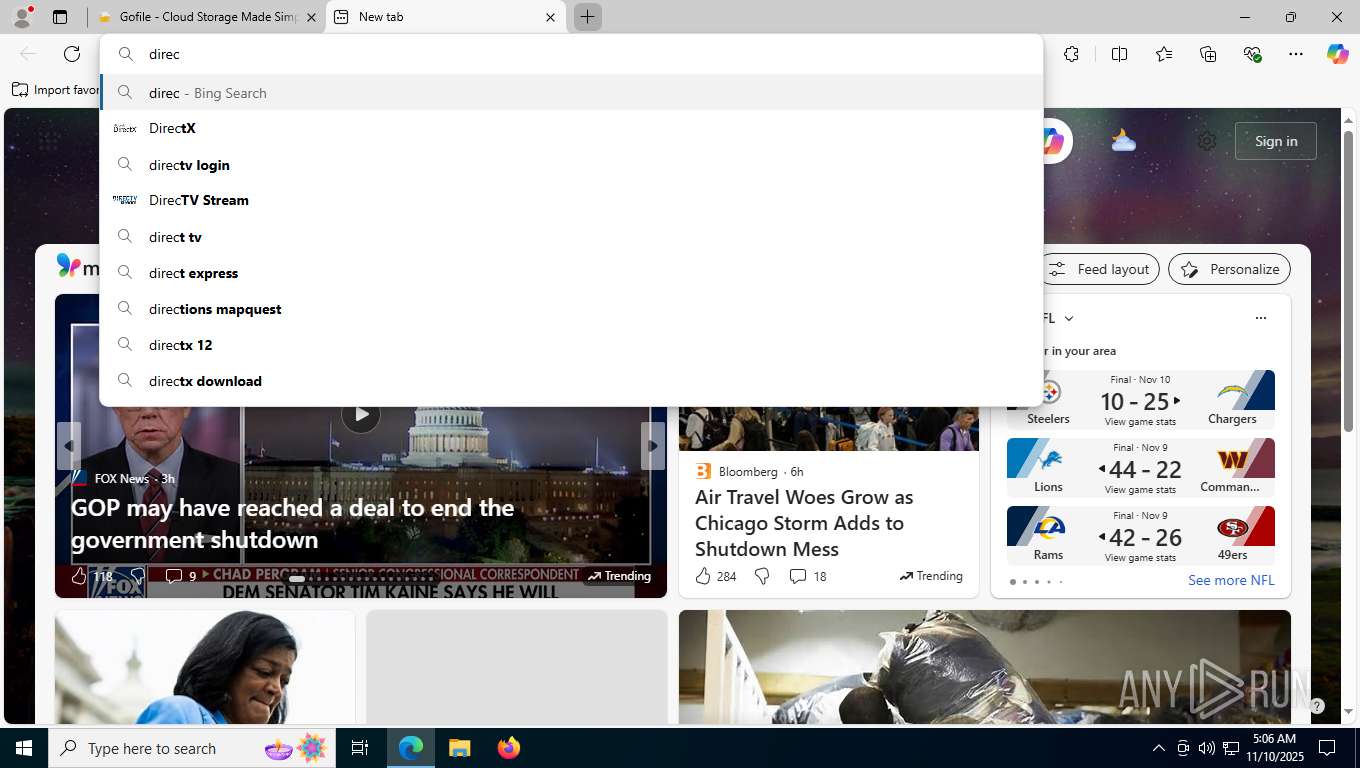The width and height of the screenshot is (1360, 768).
Task: Open the Personalize button
Action: [x=1229, y=269]
